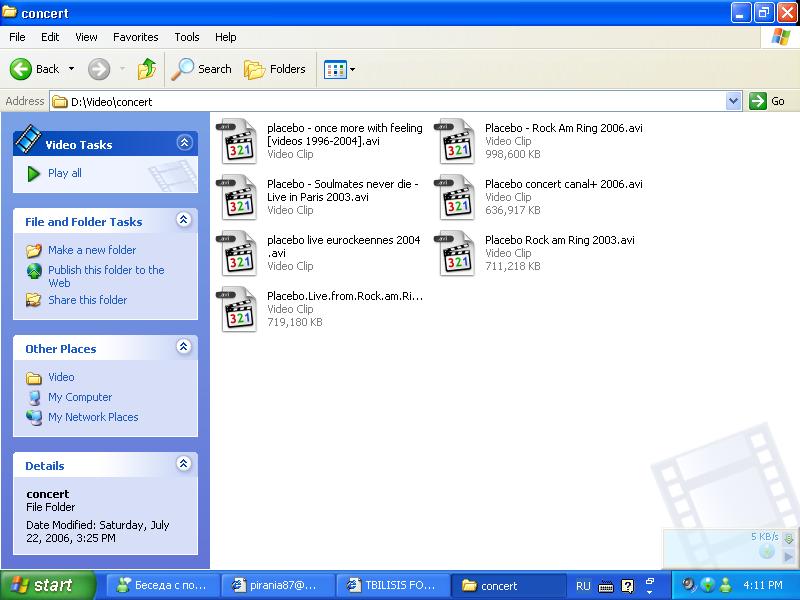
Task: Select Placebo Rock Am Ring 2006 file icon
Action: click(x=455, y=141)
